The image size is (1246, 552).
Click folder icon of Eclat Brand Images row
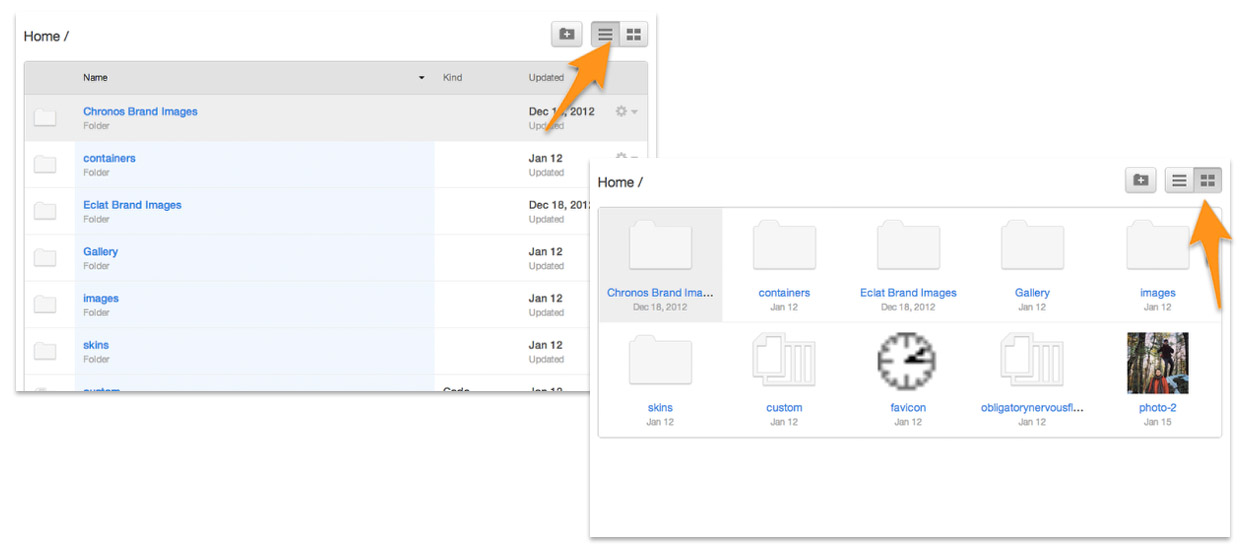(x=45, y=211)
